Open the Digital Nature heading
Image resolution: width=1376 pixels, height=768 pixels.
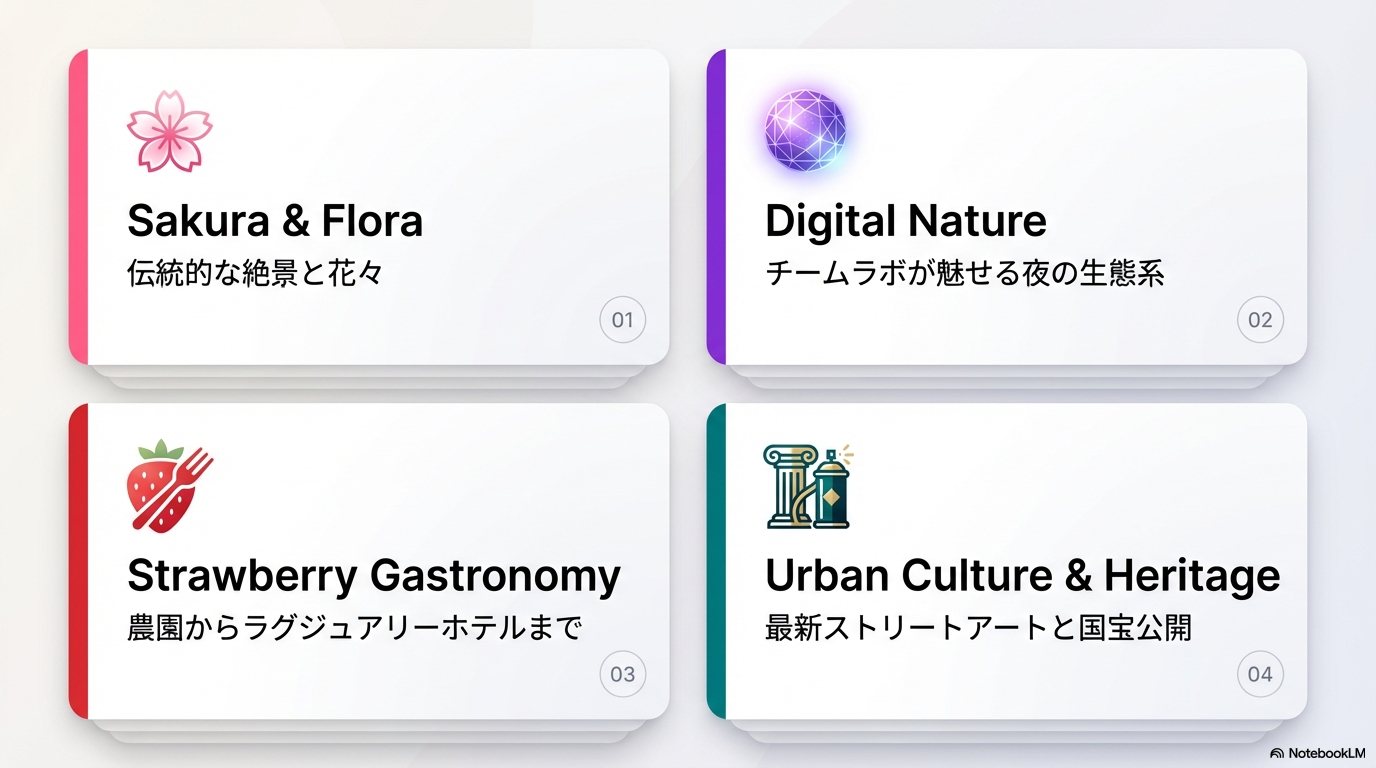pyautogui.click(x=906, y=221)
